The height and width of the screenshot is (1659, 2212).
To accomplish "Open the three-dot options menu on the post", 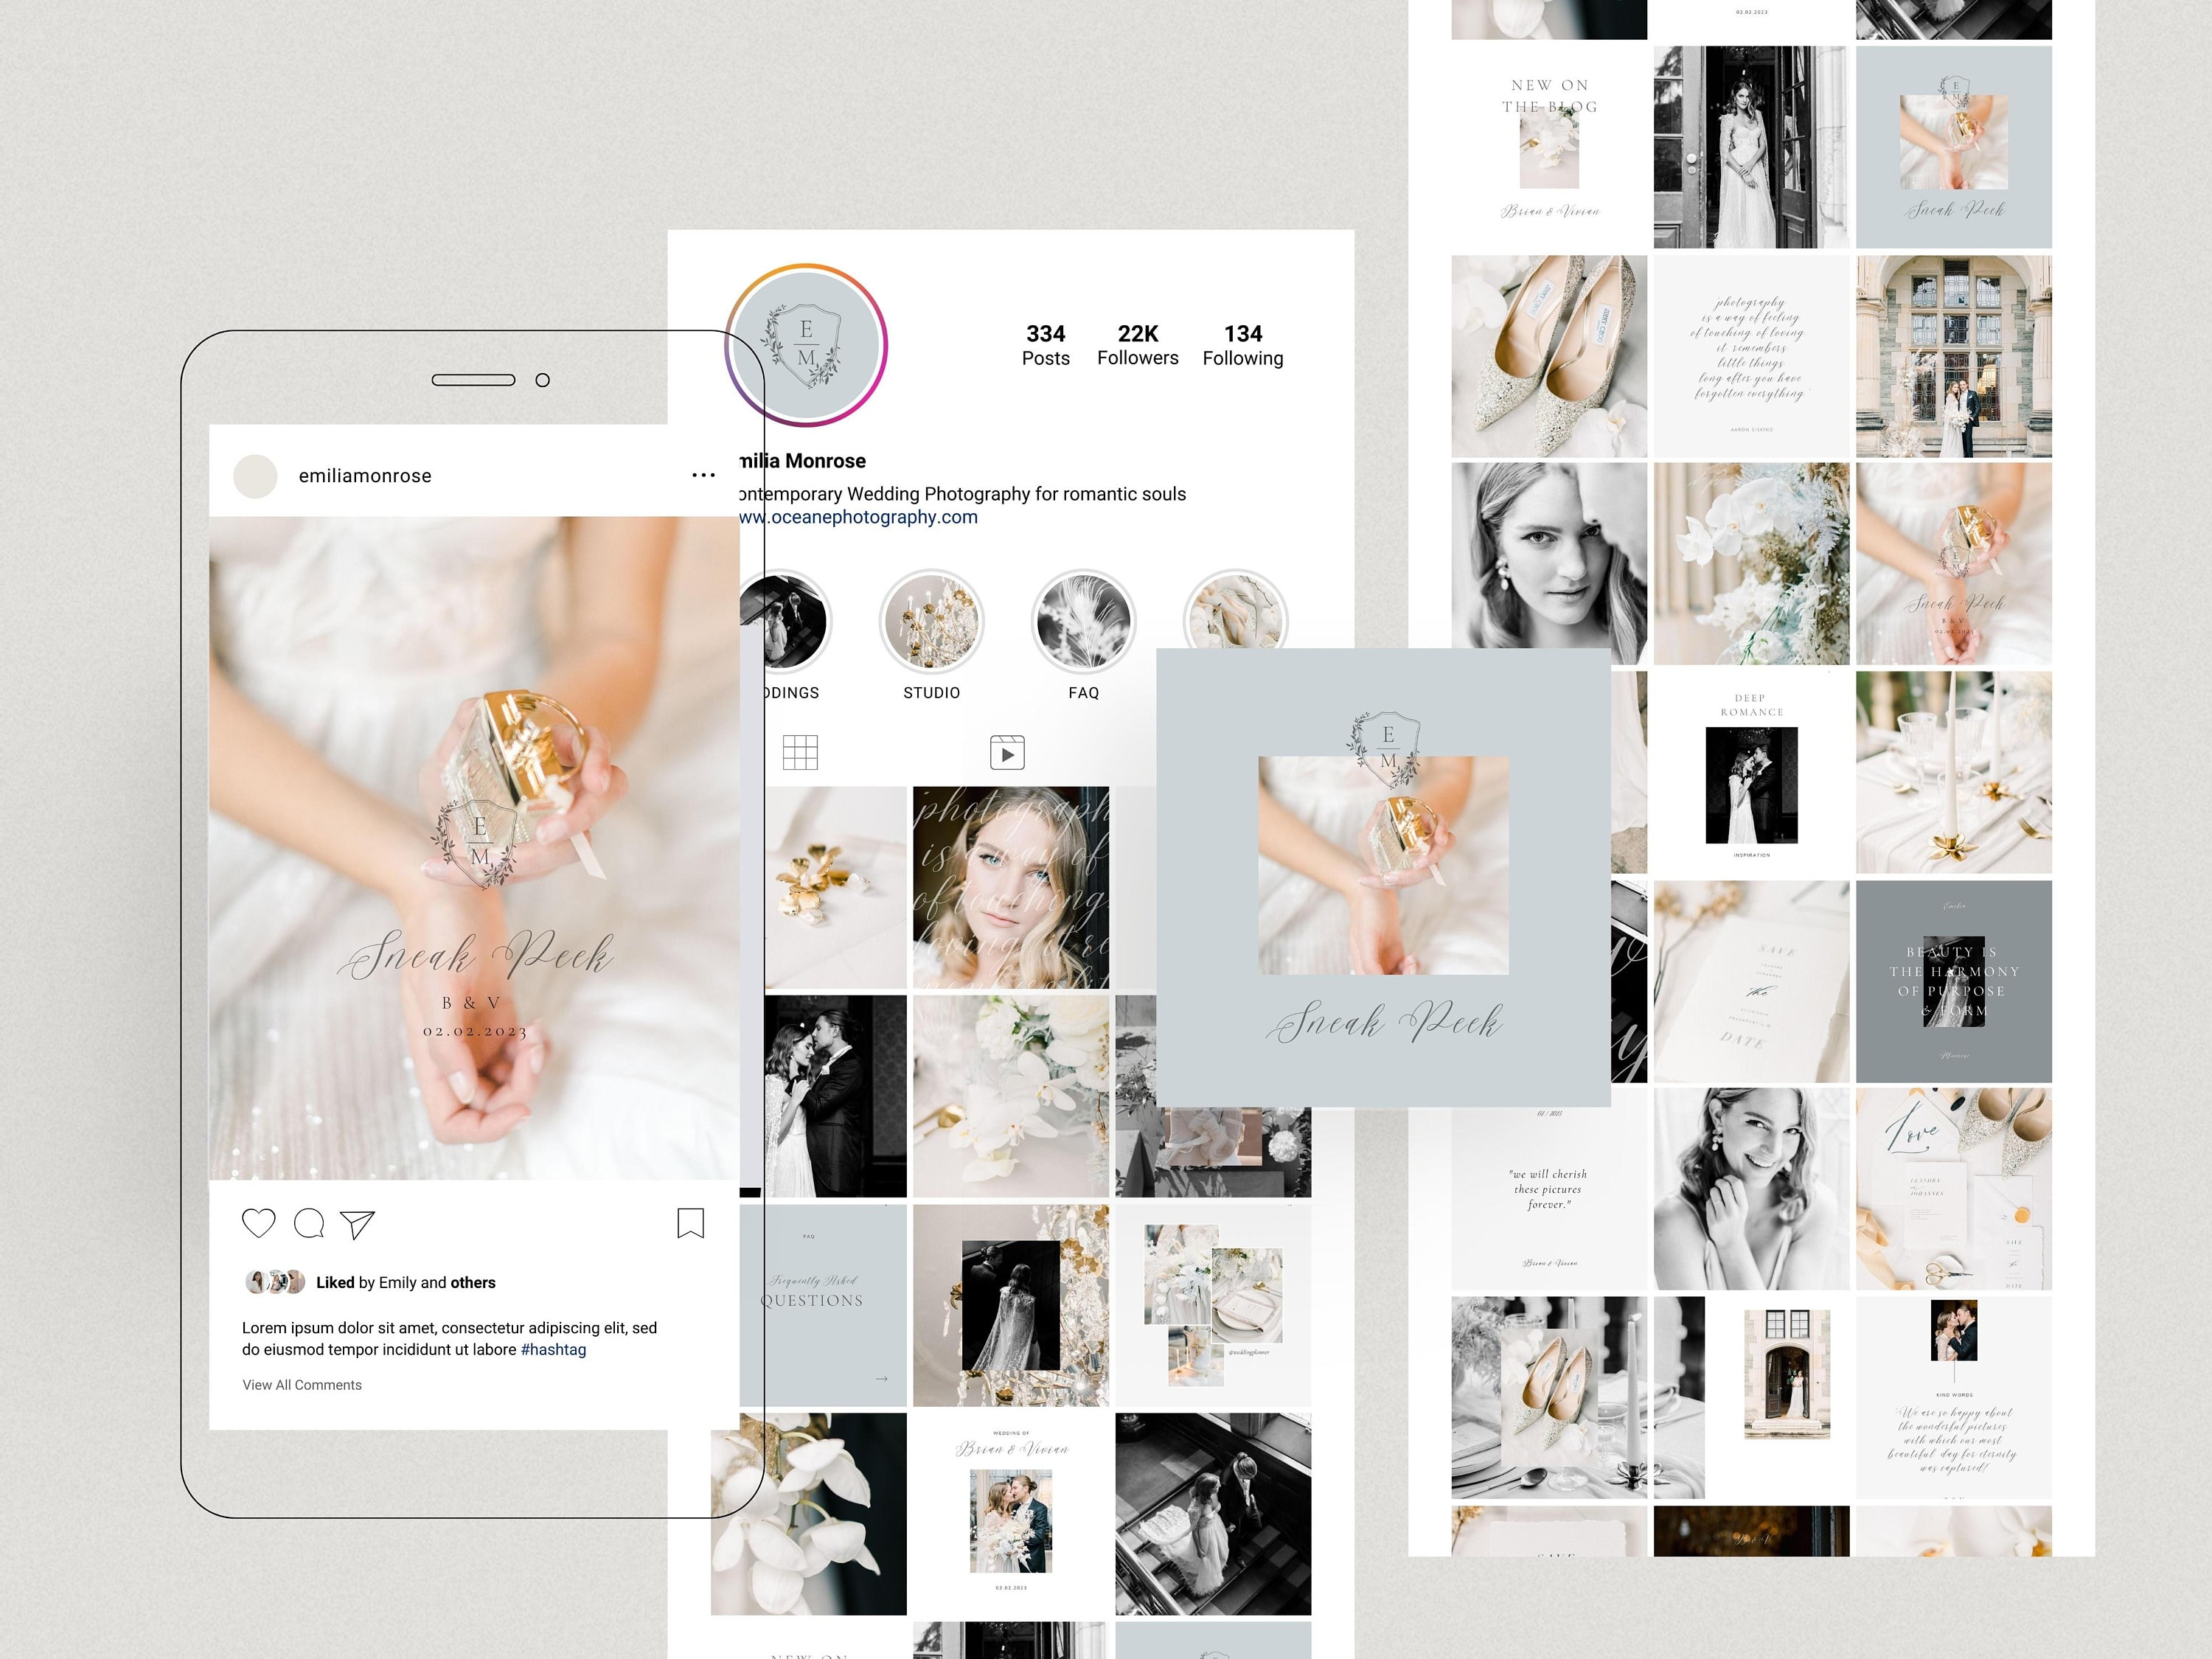I will tap(704, 475).
